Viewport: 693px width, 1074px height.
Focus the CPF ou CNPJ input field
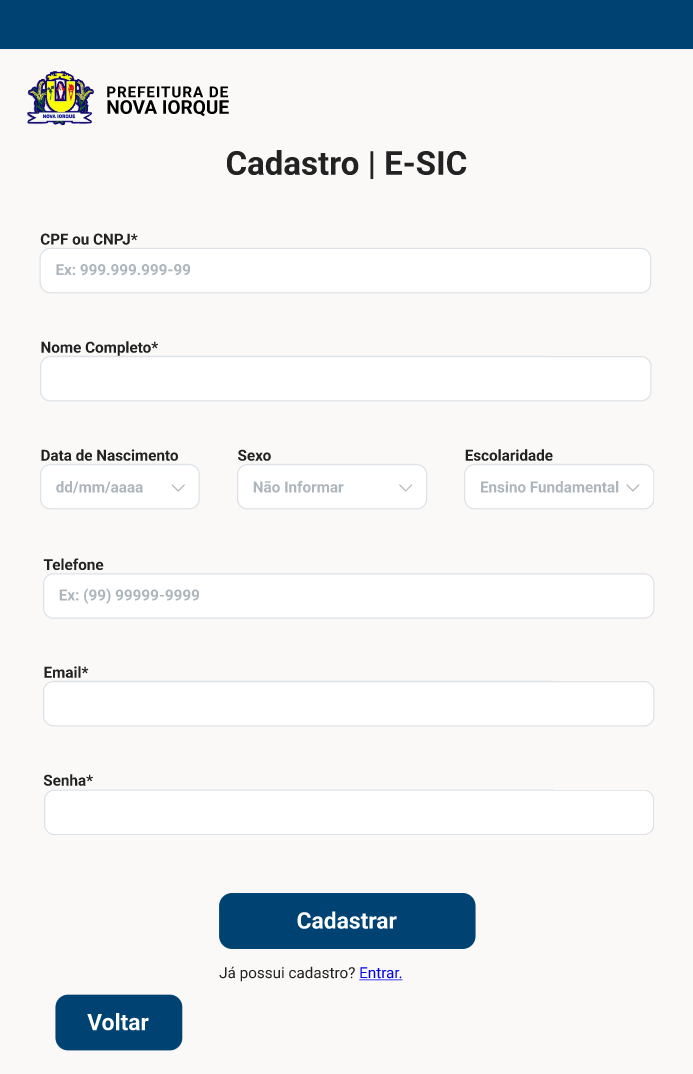pyautogui.click(x=345, y=271)
